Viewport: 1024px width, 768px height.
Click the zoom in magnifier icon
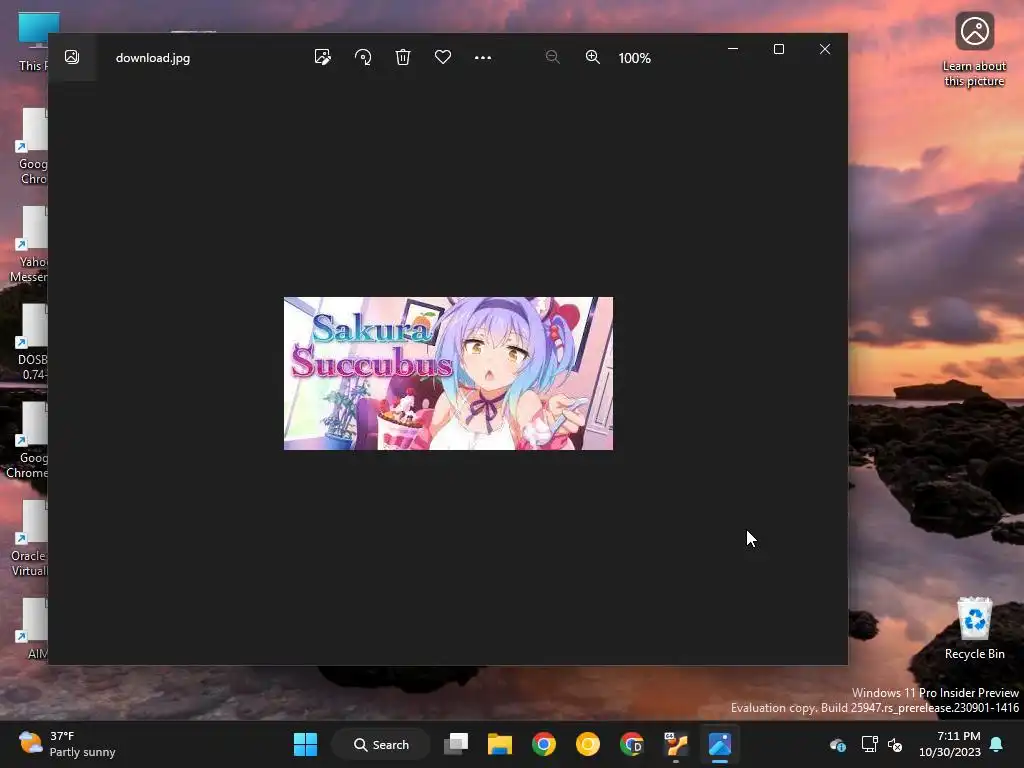coord(592,57)
